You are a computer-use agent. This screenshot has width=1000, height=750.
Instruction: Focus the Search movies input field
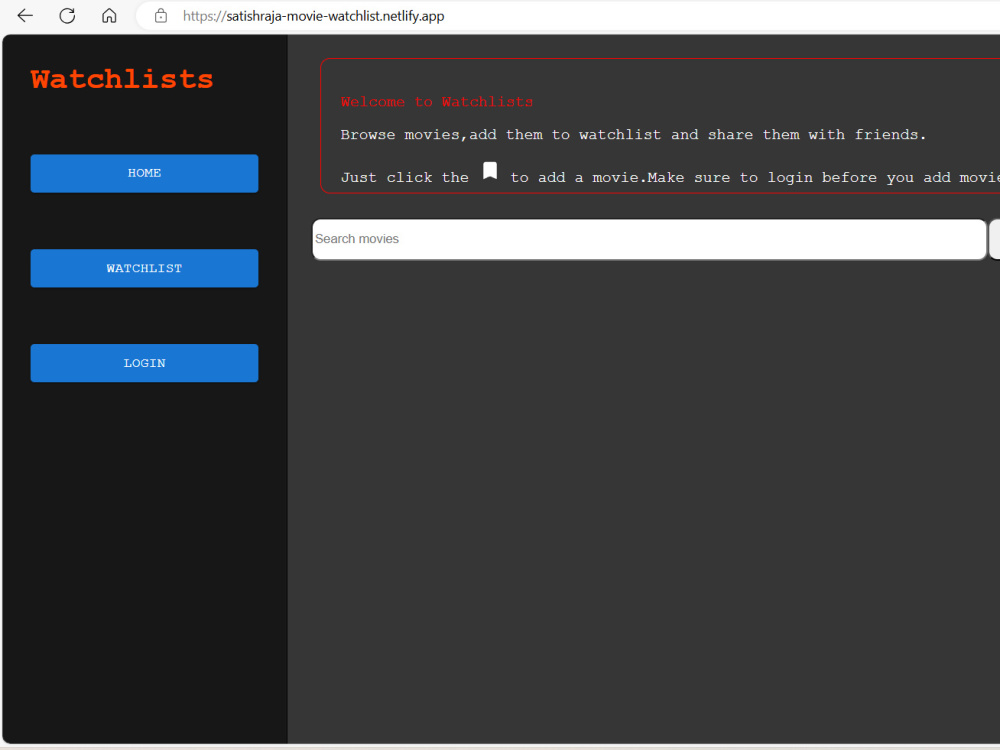(649, 239)
